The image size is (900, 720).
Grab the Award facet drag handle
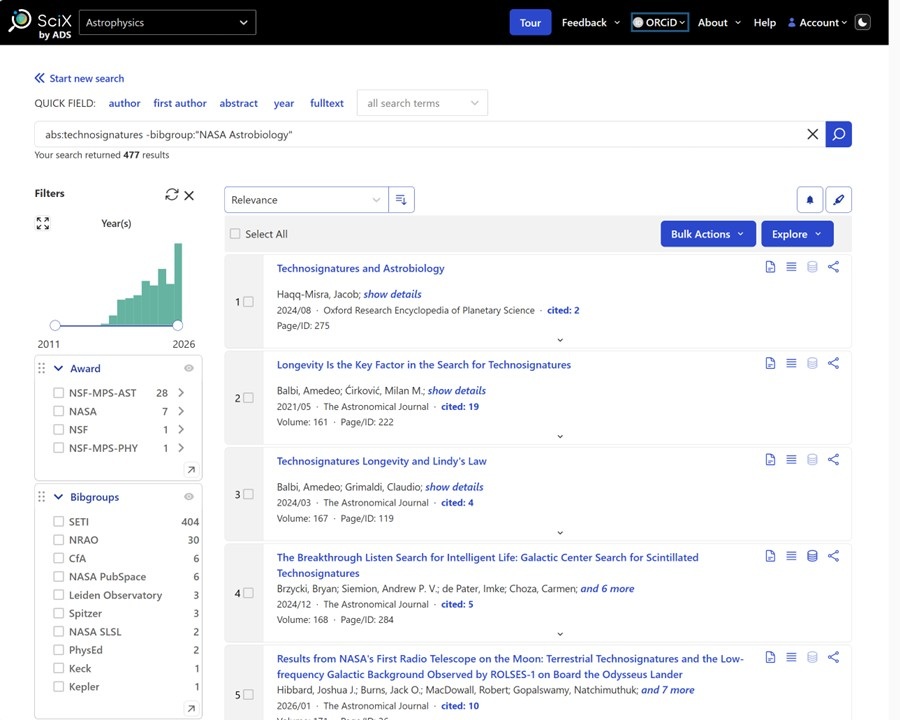click(41, 368)
